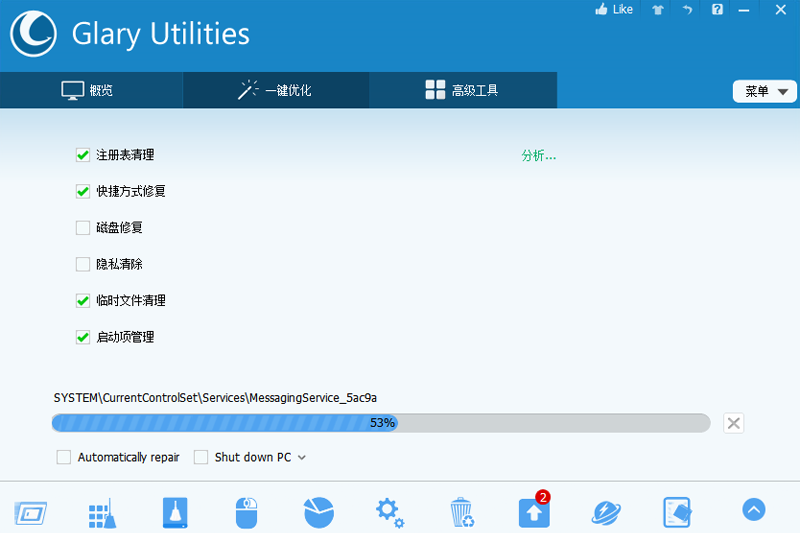The height and width of the screenshot is (533, 800).
Task: Click the first bottom toolbar screen icon
Action: [31, 513]
